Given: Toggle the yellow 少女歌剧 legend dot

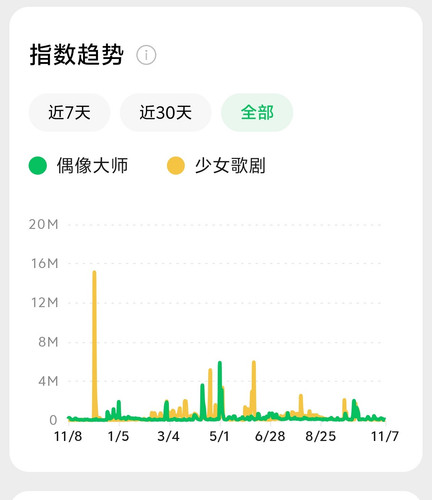Looking at the screenshot, I should [176, 165].
